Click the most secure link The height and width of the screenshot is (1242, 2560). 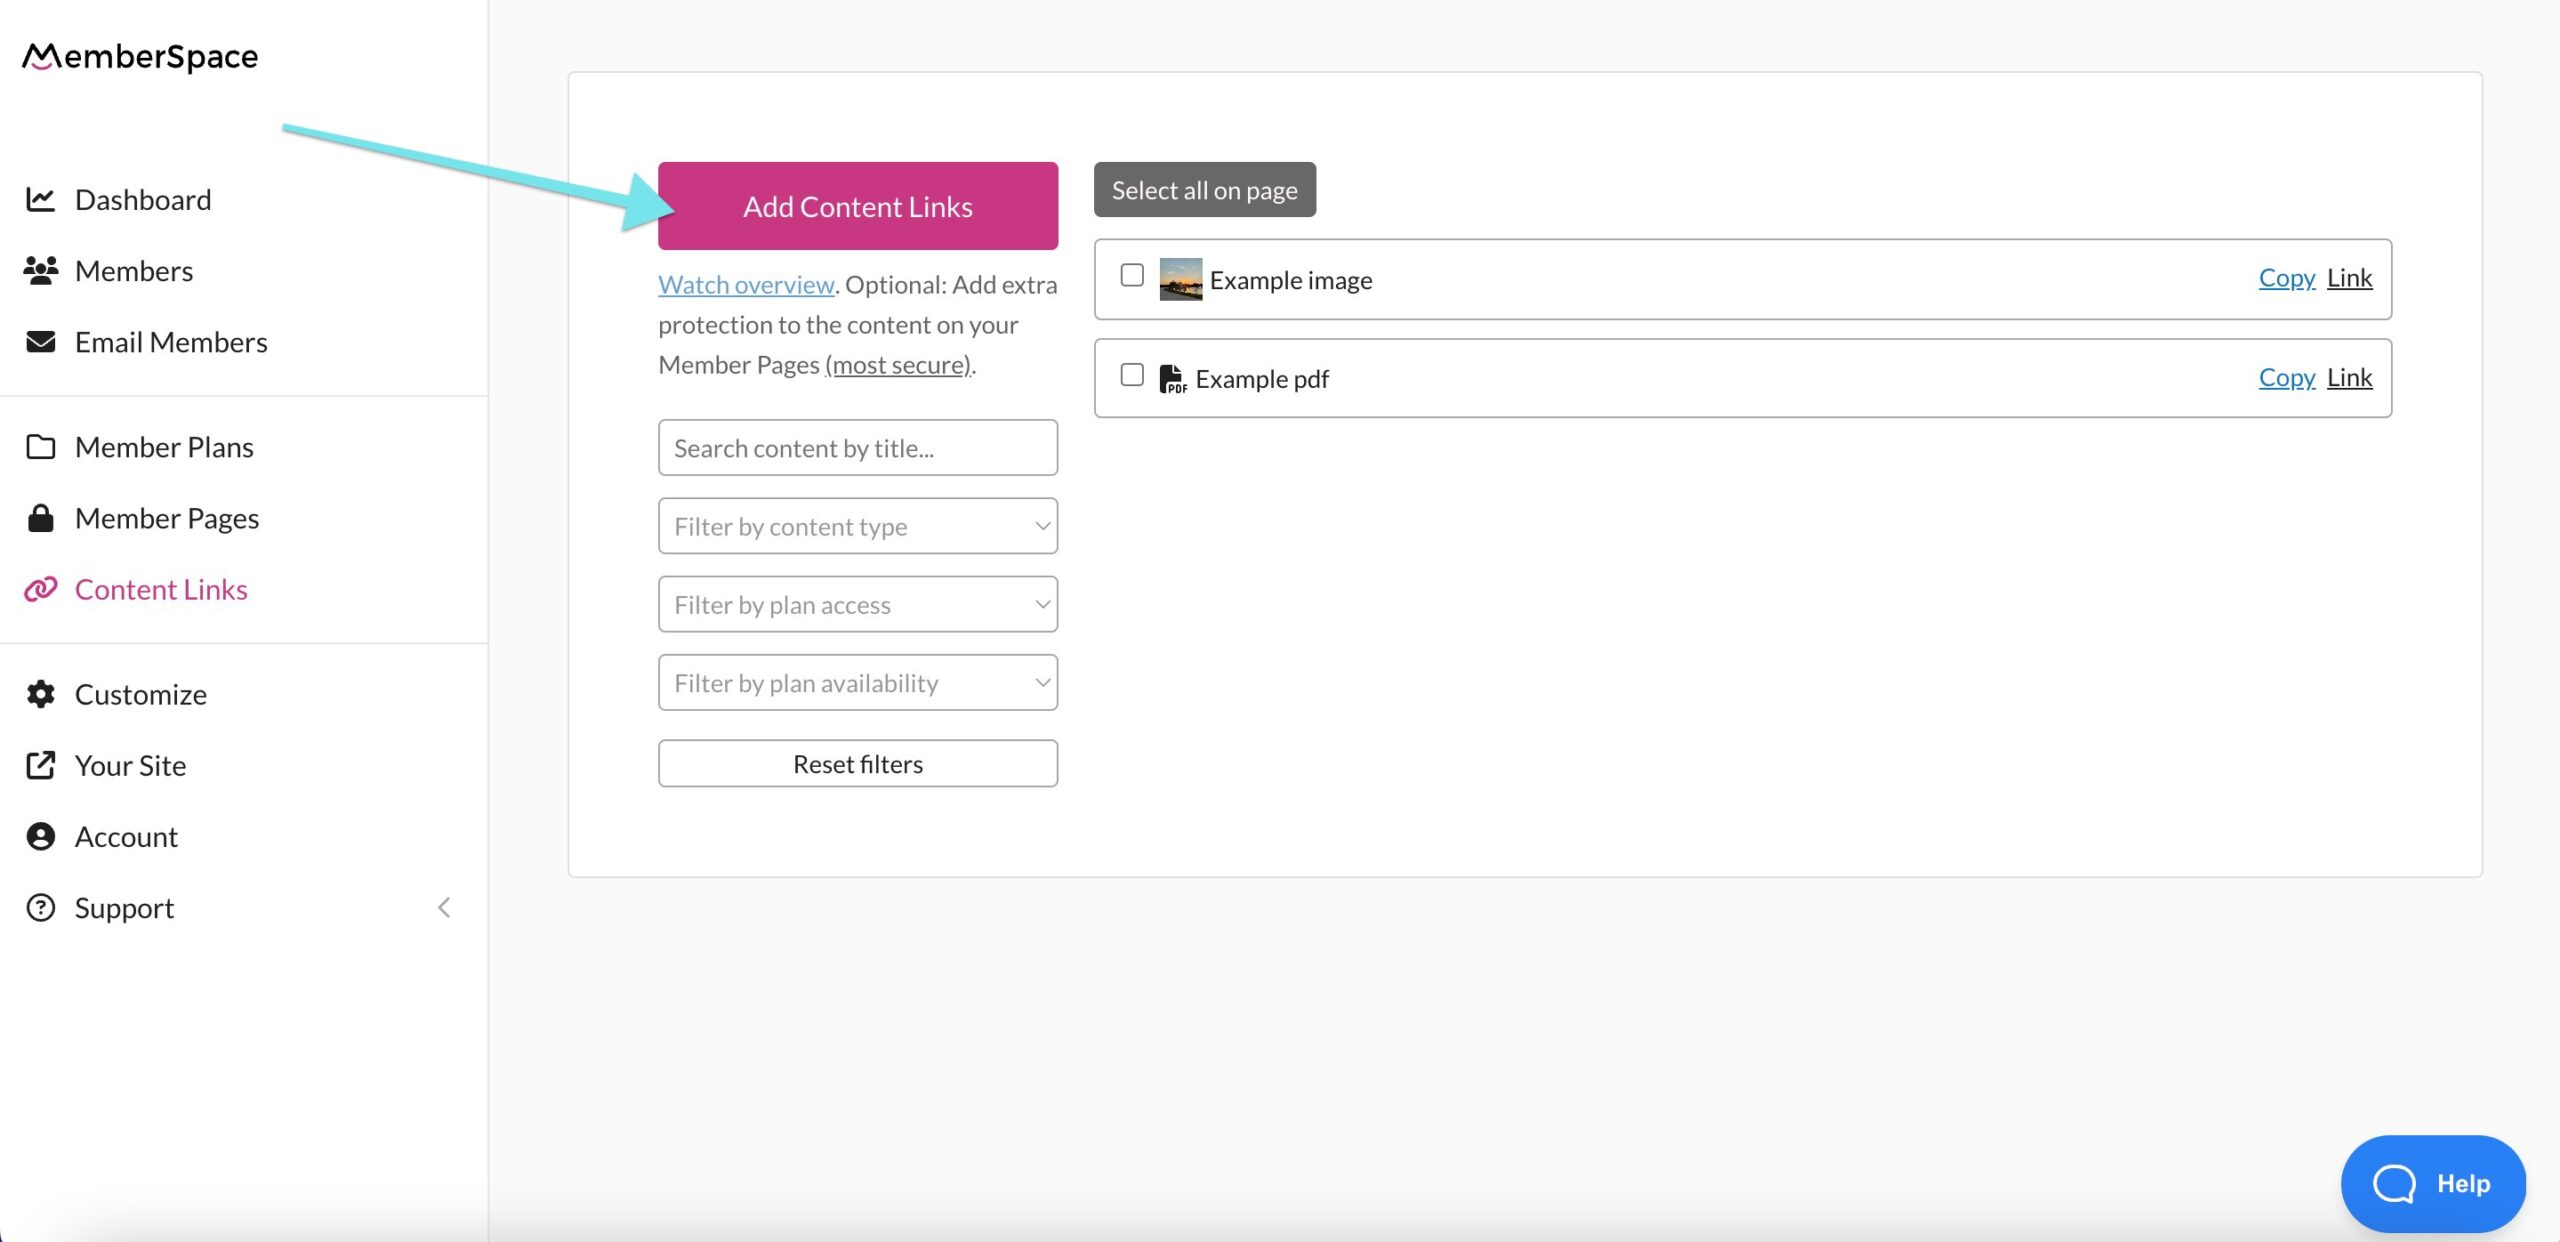900,365
